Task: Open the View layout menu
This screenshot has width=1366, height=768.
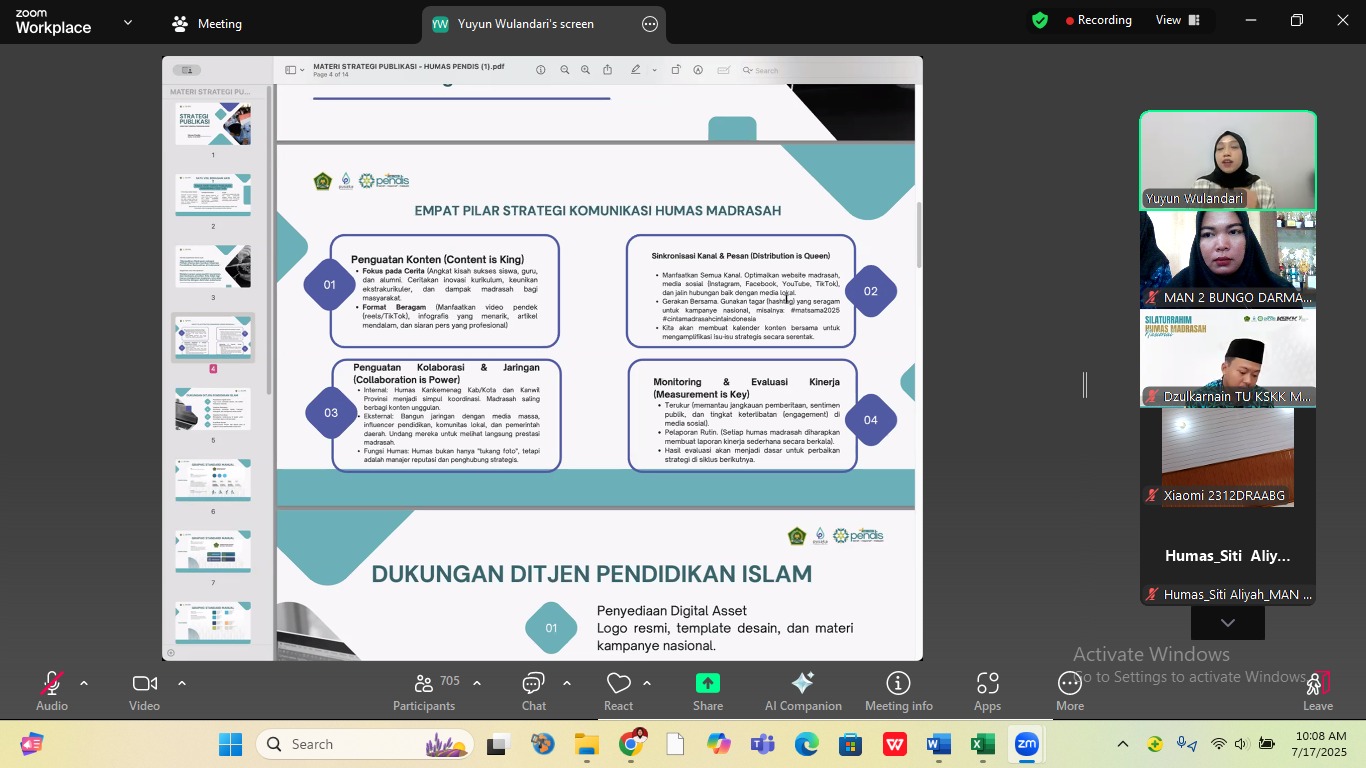Action: coord(1176,20)
